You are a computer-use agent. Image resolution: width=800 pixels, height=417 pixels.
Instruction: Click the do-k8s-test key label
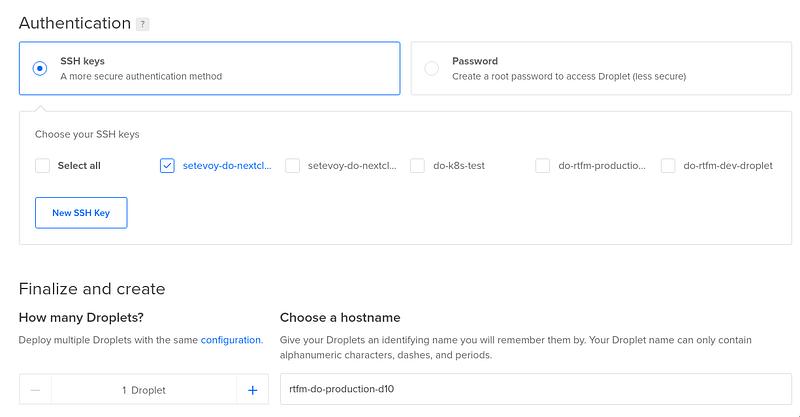[x=459, y=166]
